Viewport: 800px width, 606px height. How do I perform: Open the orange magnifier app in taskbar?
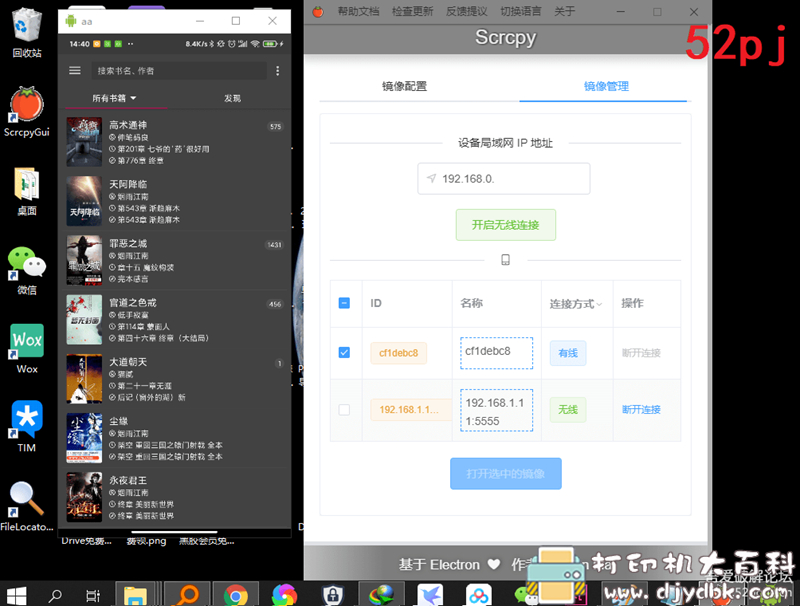pyautogui.click(x=187, y=595)
